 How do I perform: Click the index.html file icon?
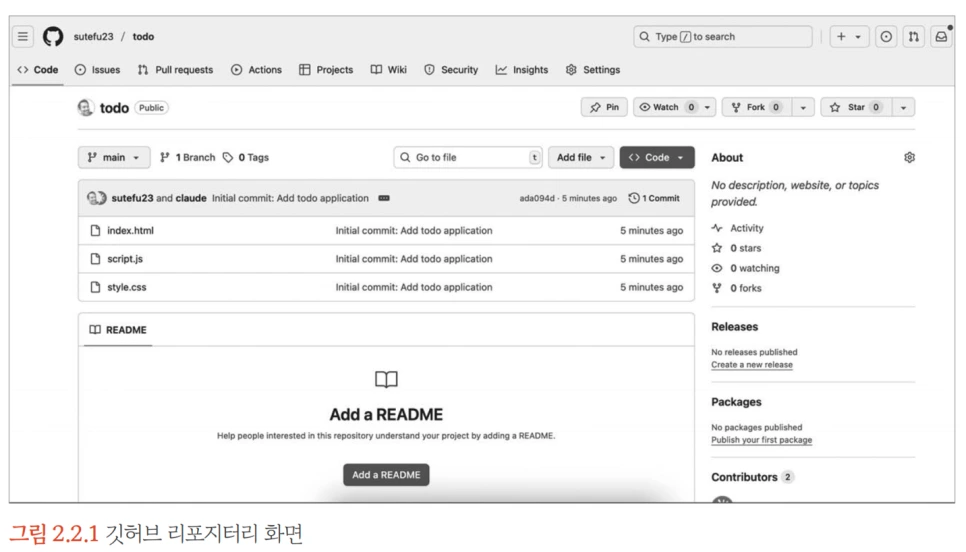tap(95, 230)
